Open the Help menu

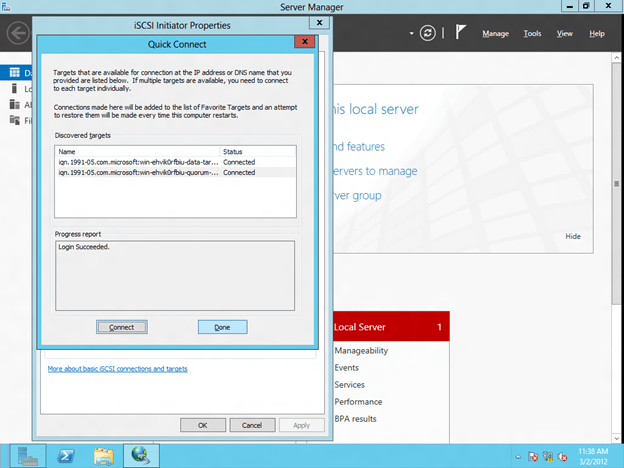(x=596, y=34)
